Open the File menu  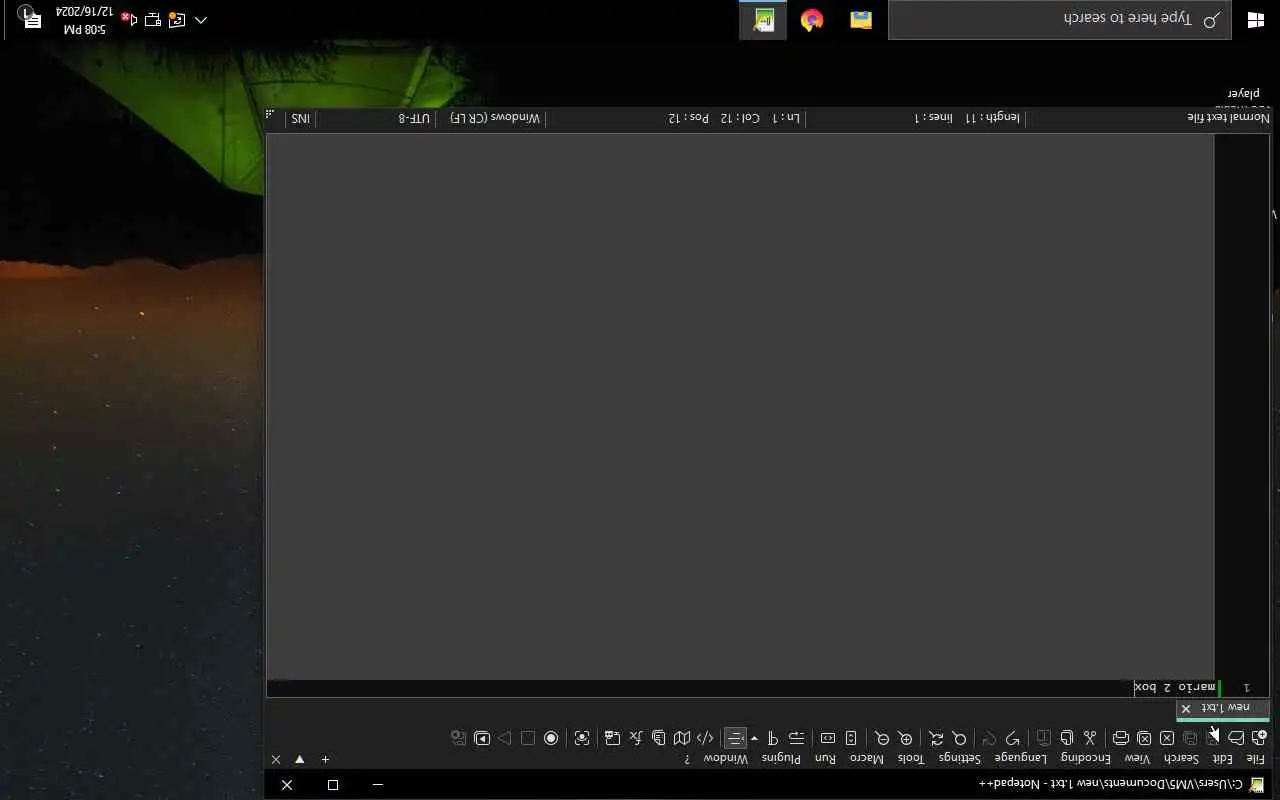coord(1254,758)
